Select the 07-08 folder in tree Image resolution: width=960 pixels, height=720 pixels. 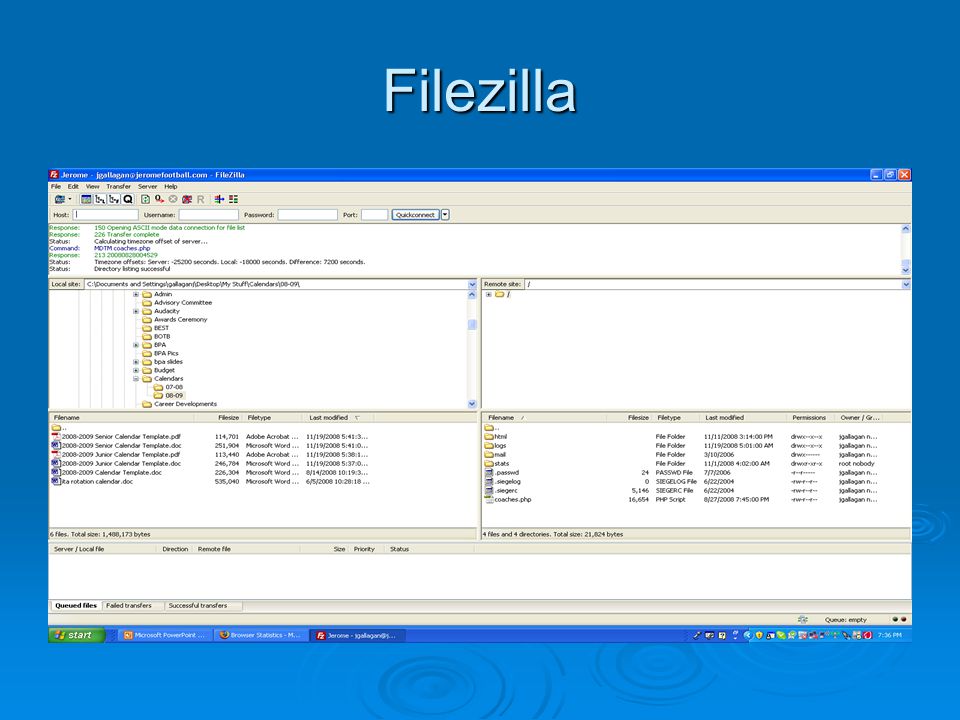tap(168, 387)
